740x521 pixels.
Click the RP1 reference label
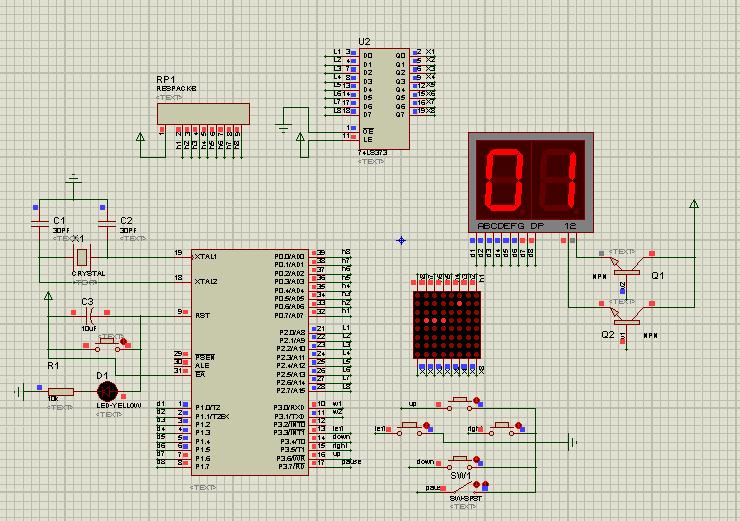tap(165, 79)
